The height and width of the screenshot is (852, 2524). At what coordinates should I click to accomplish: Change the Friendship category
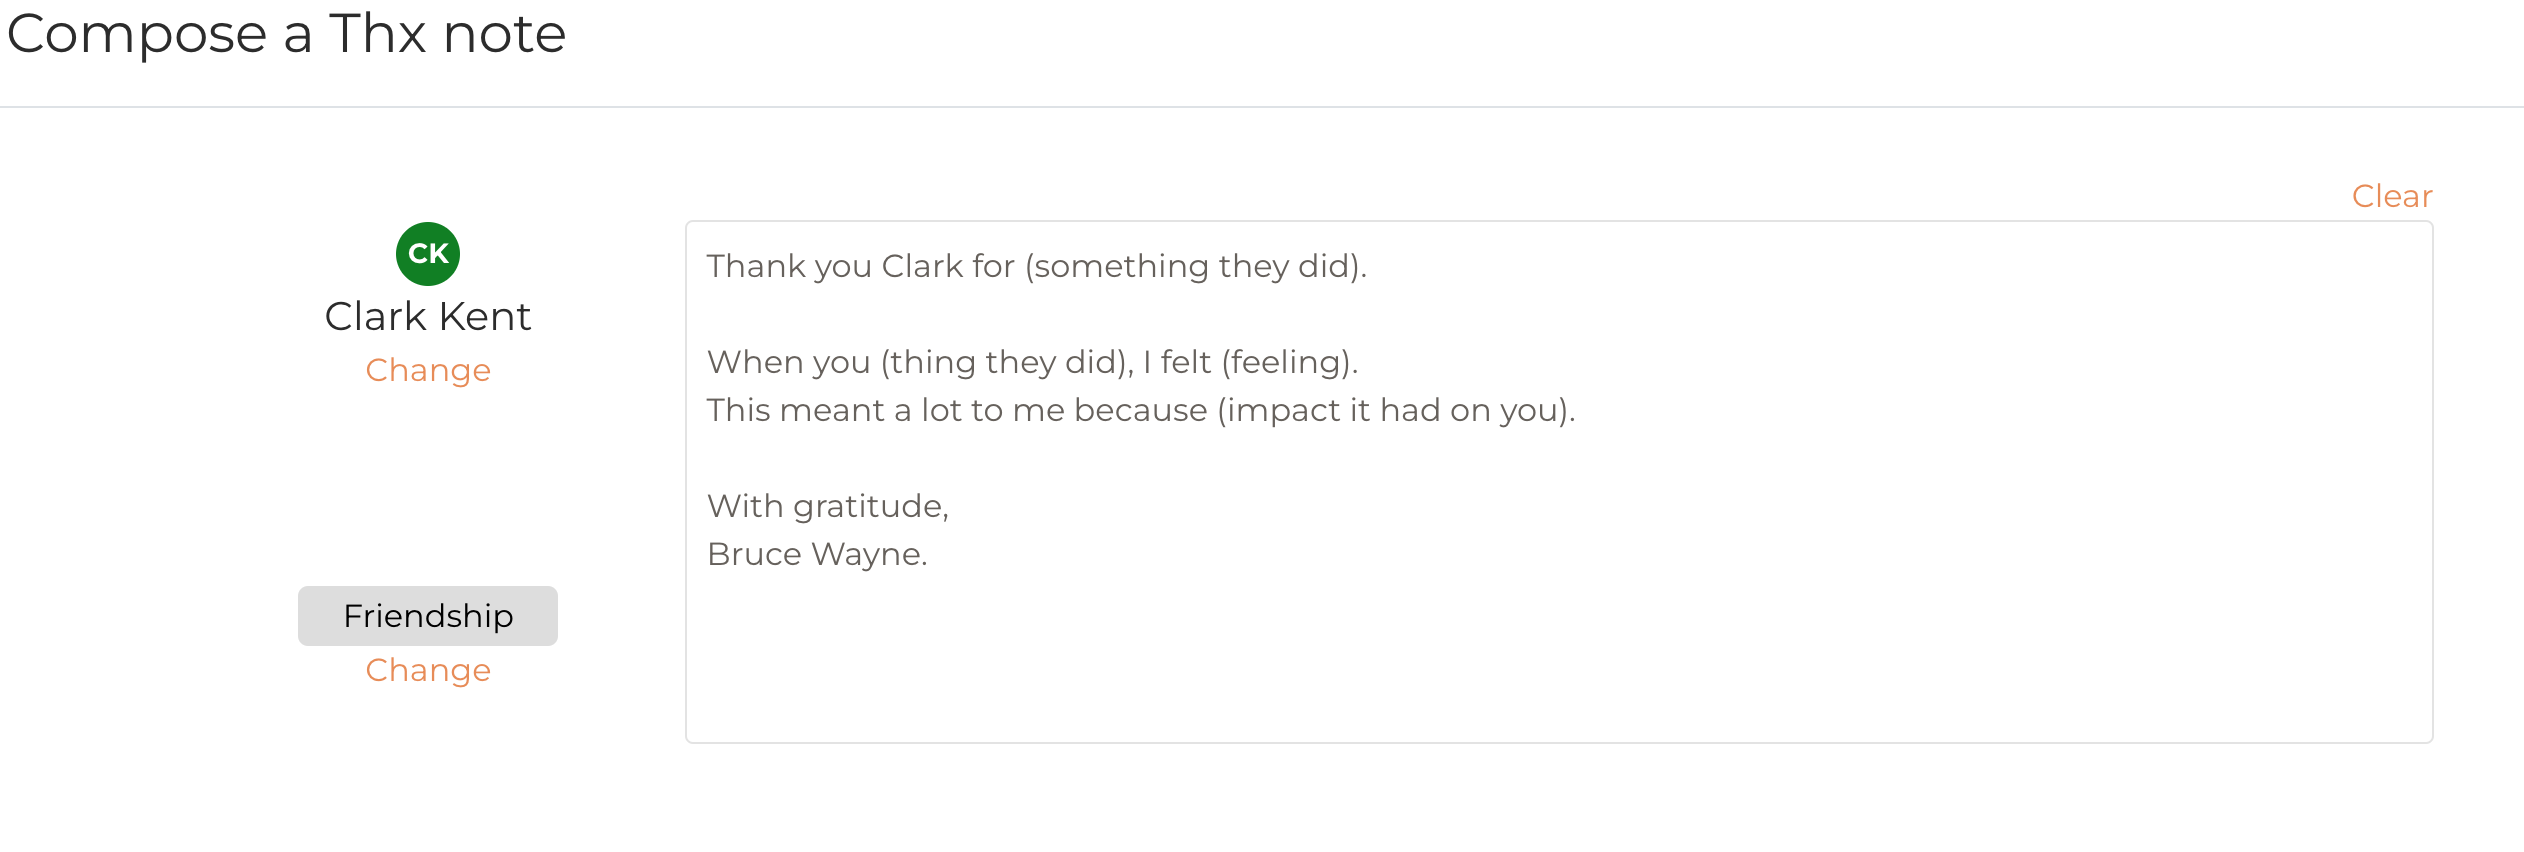(428, 670)
